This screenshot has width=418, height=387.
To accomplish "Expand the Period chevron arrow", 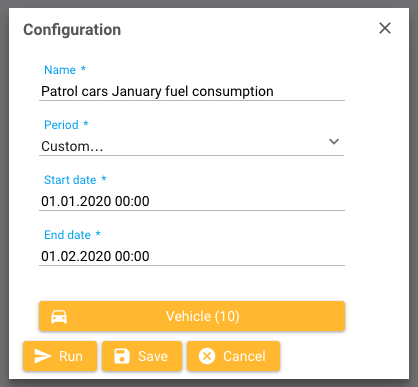I will pos(334,141).
